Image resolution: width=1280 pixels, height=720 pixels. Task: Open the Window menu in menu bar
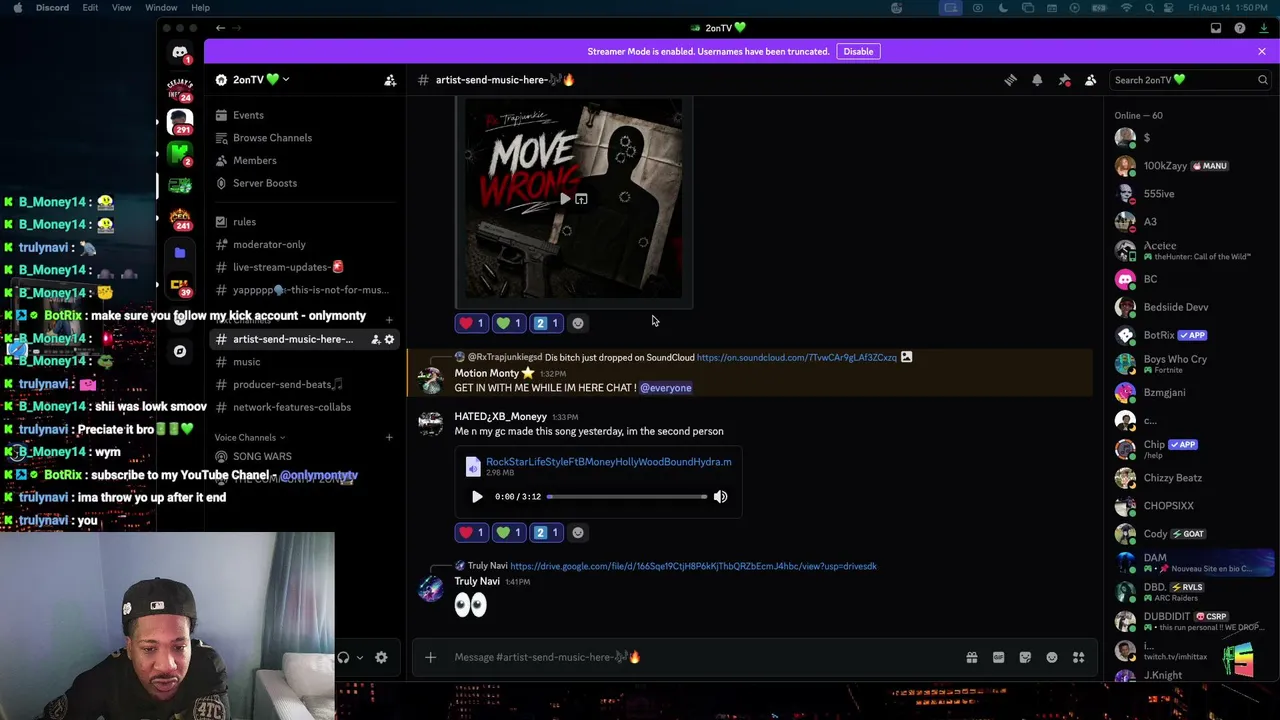pos(161,8)
